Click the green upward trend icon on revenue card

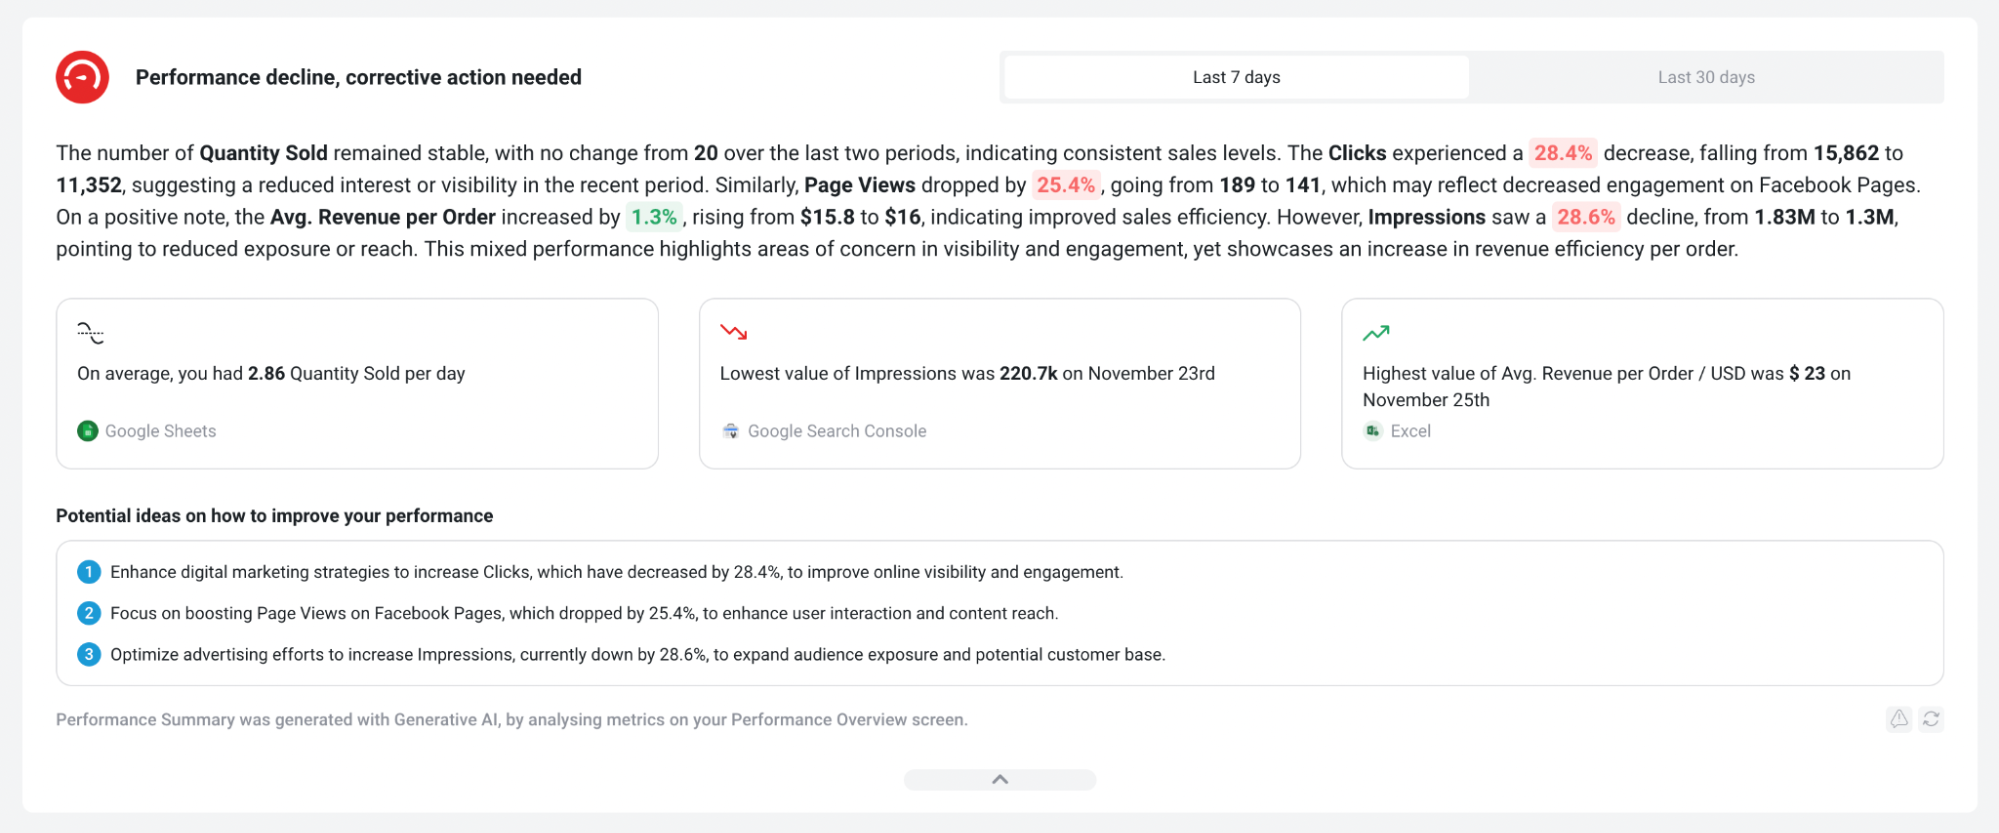(x=1377, y=332)
